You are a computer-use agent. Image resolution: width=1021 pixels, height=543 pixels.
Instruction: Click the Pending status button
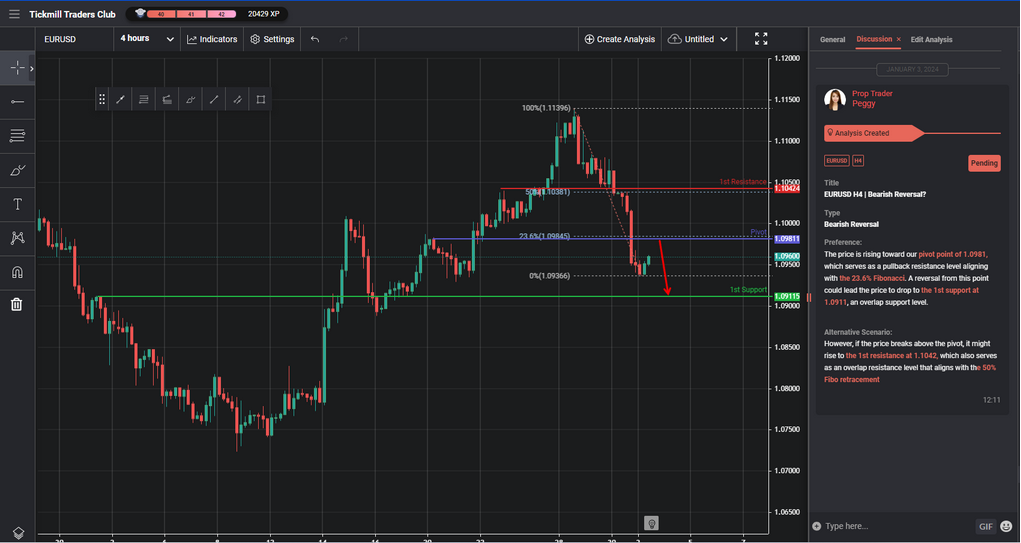pyautogui.click(x=984, y=163)
